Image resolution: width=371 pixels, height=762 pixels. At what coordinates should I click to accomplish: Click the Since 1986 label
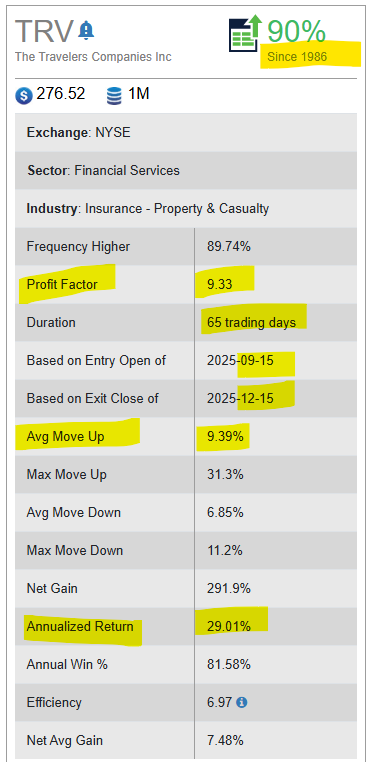coord(297,57)
